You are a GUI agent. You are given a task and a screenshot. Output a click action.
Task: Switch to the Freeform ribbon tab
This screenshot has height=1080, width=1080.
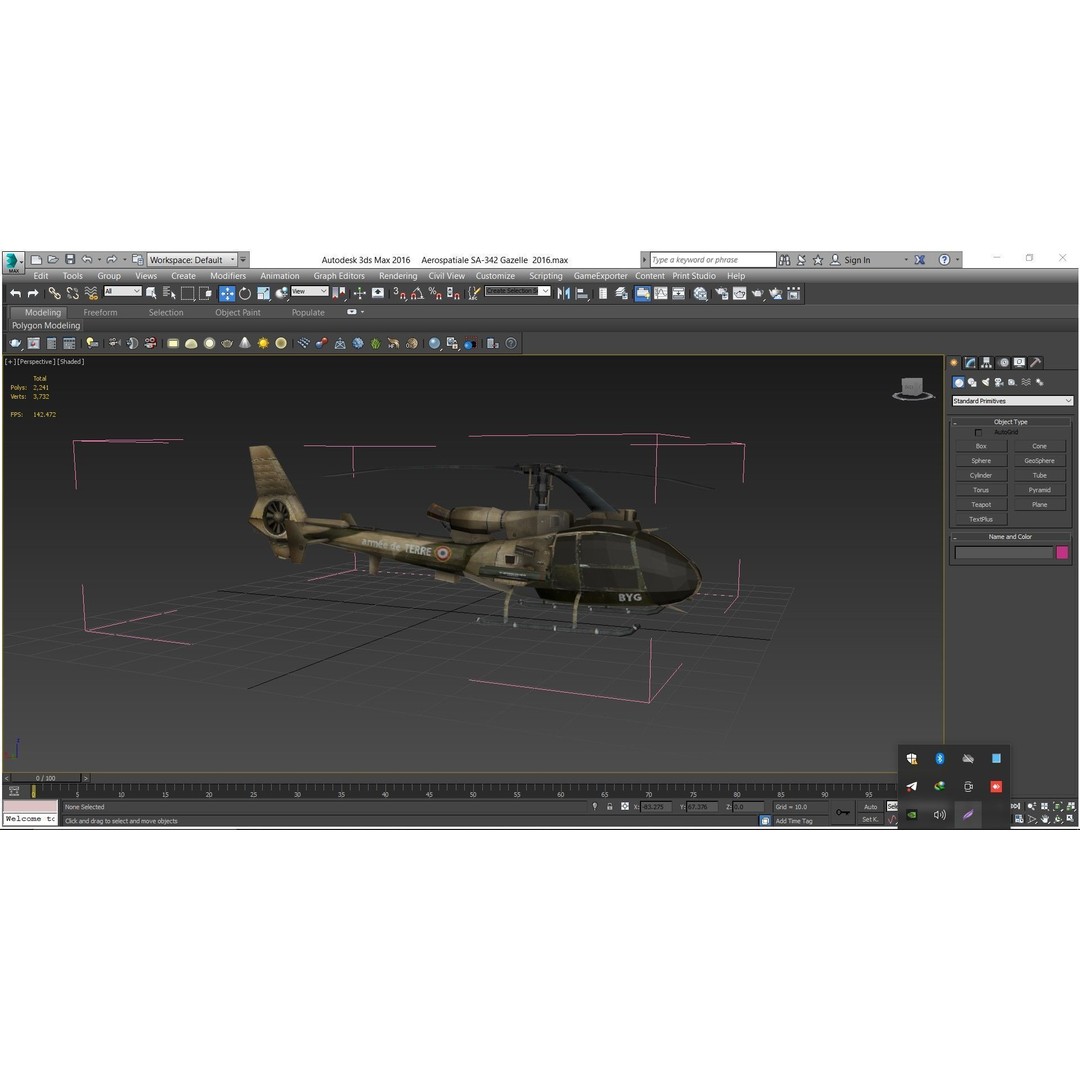101,312
